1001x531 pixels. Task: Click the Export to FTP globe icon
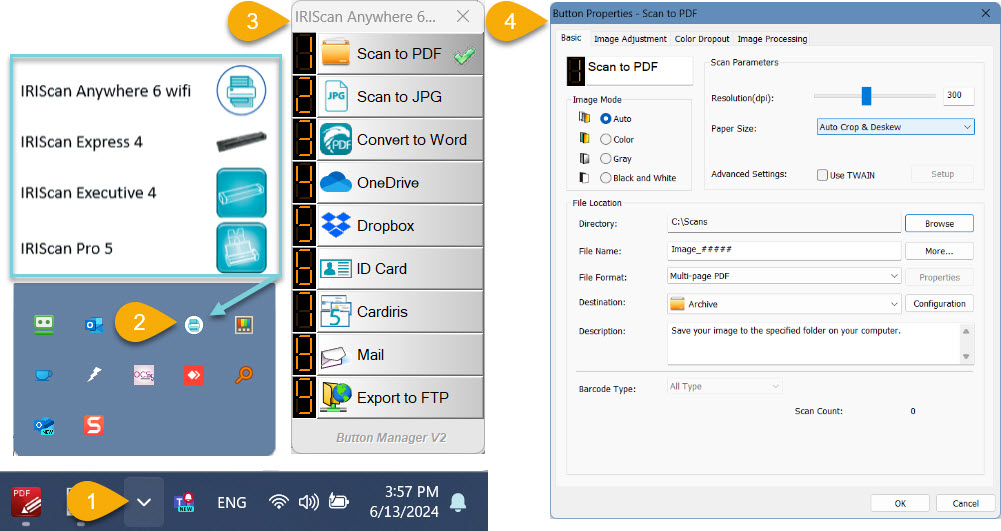pos(336,396)
